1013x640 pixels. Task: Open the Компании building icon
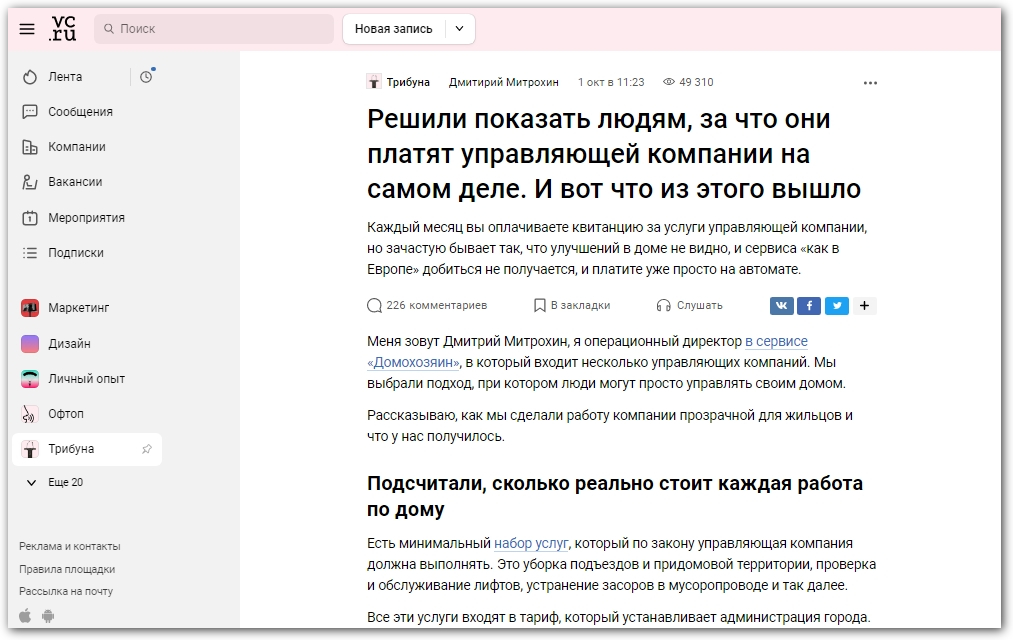(x=30, y=147)
